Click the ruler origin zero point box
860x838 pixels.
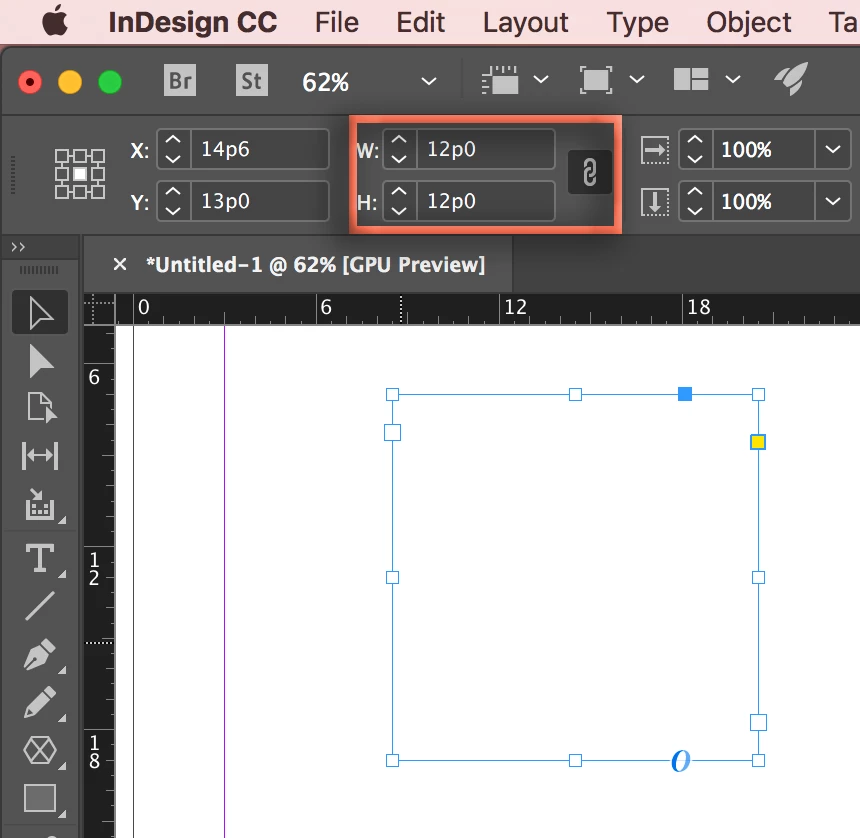[x=99, y=309]
